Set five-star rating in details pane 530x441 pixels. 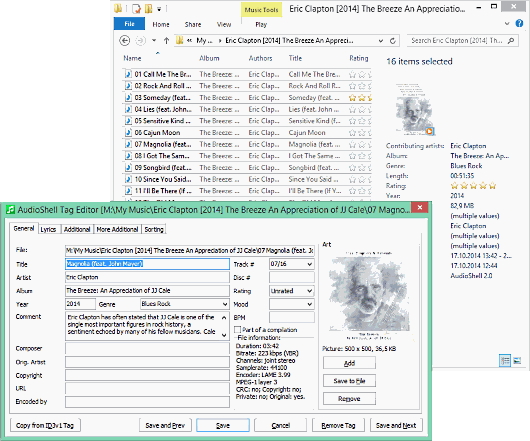point(473,186)
